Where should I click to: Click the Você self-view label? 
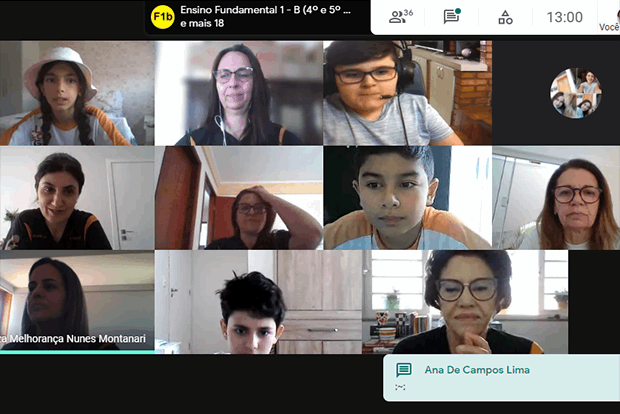coord(609,27)
